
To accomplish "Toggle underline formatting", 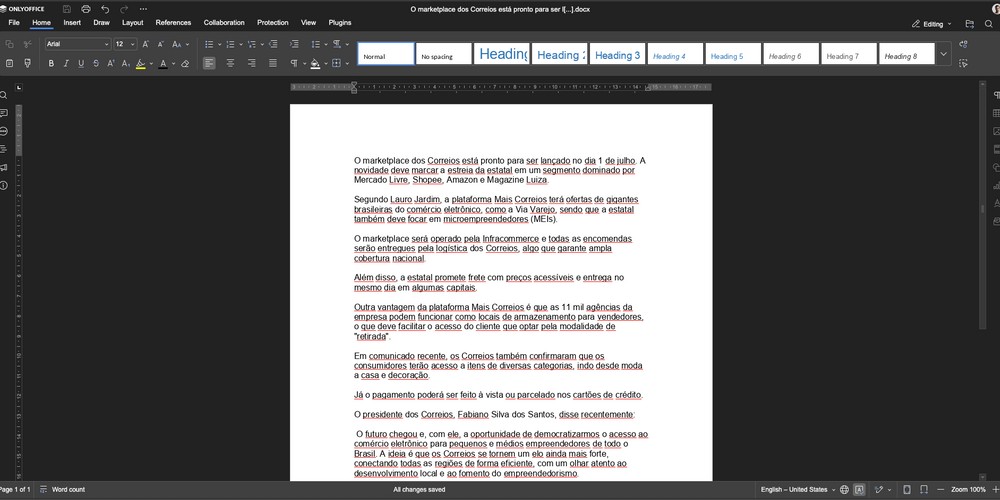I will [81, 63].
